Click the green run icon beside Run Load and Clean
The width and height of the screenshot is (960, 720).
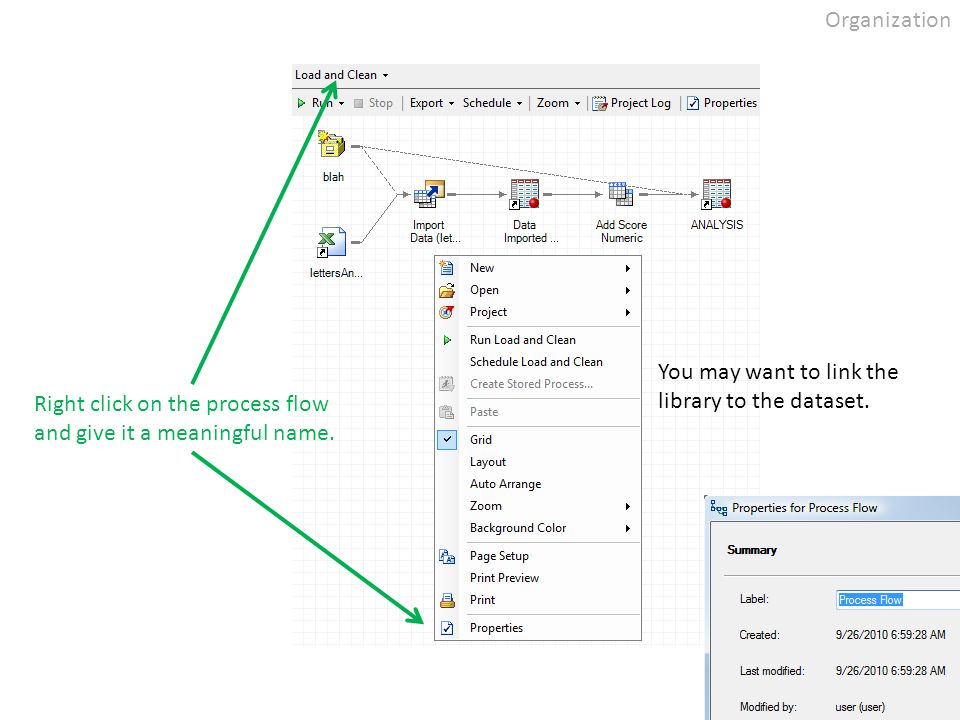447,340
